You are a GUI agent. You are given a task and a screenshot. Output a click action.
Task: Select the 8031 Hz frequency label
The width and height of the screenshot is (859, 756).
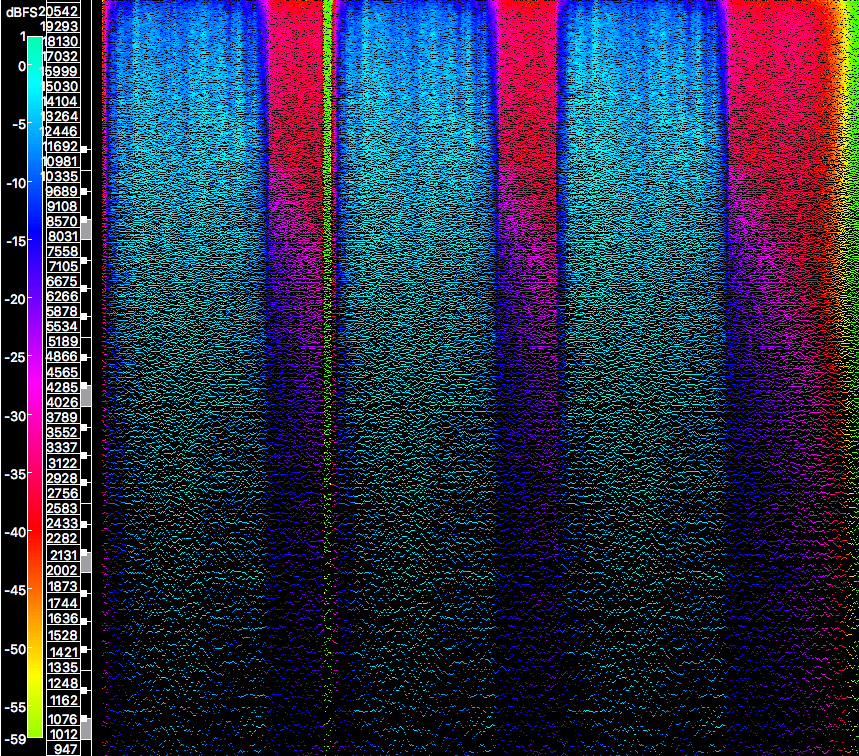coord(62,236)
